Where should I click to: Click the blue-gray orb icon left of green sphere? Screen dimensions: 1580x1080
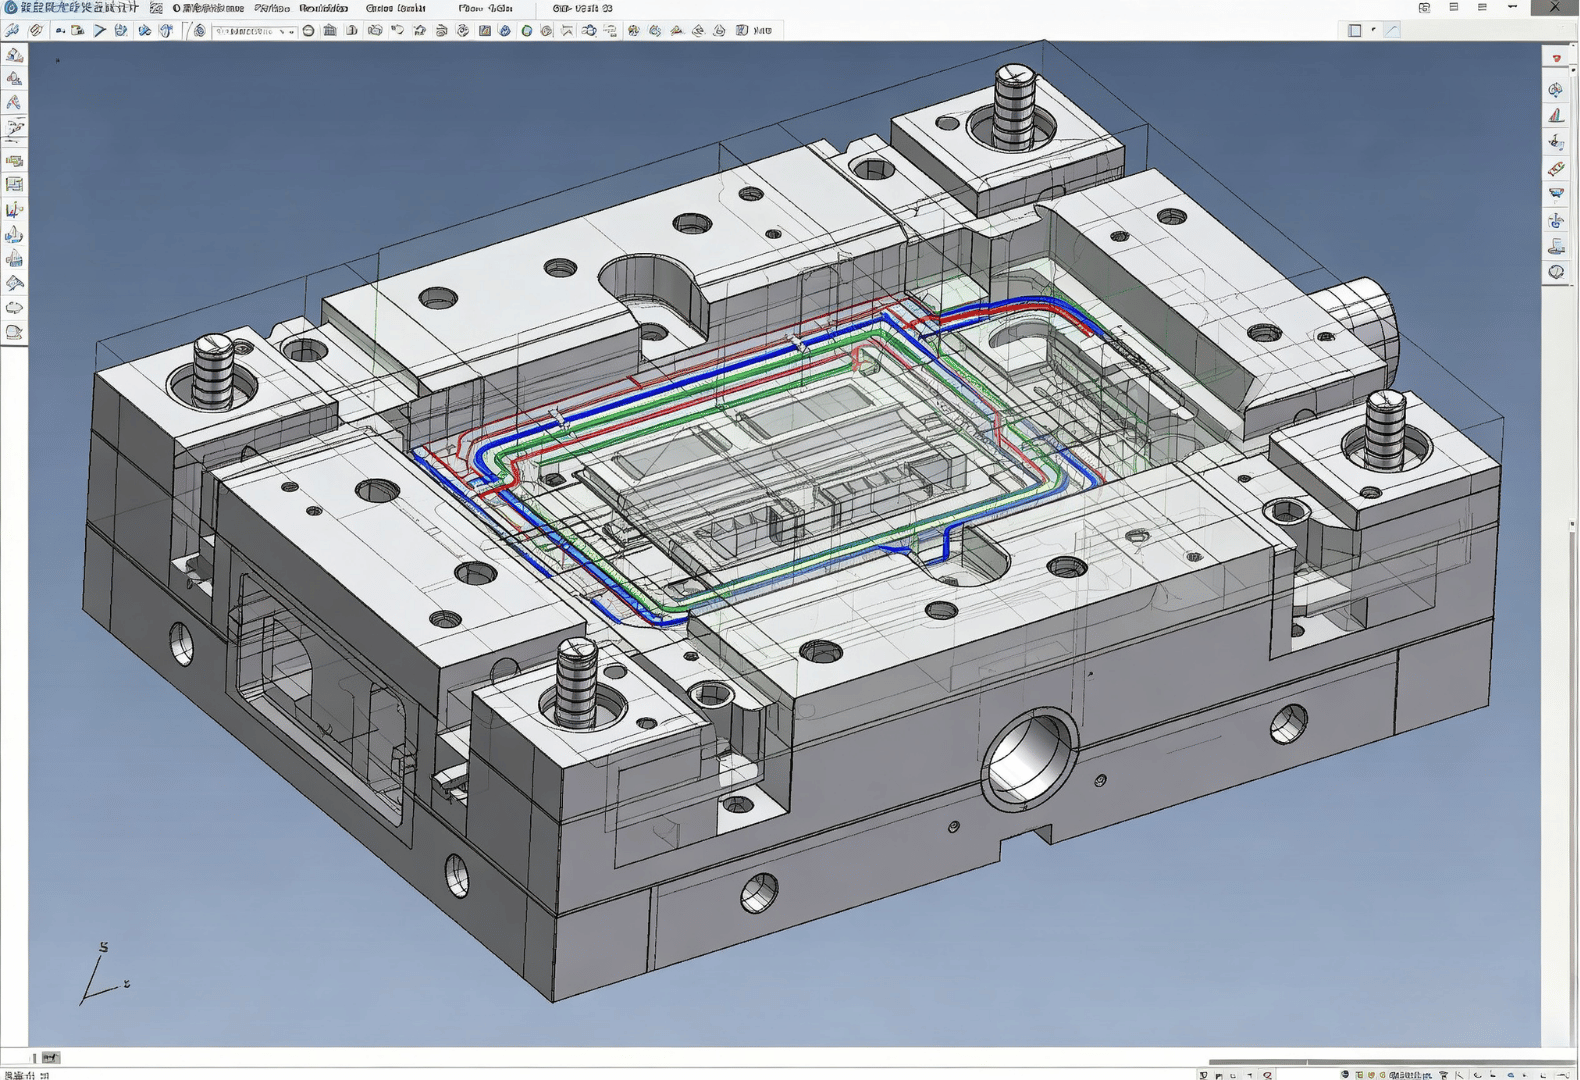tap(505, 31)
